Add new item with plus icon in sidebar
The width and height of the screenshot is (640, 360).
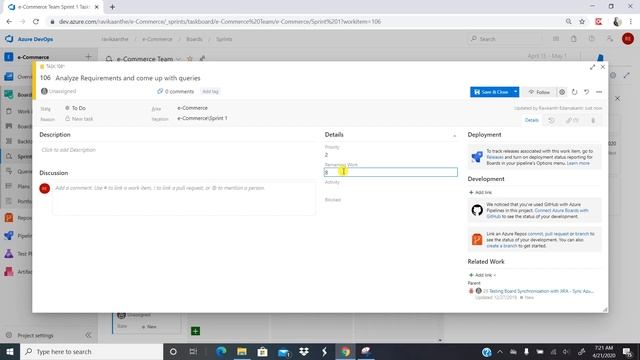88,57
